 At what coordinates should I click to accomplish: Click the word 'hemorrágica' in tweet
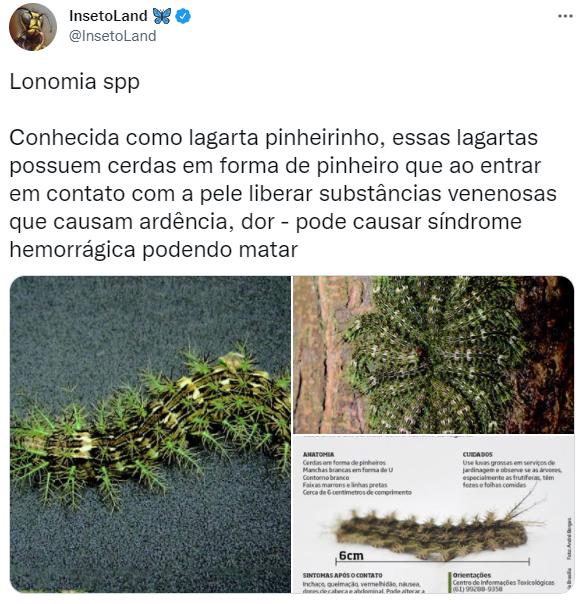(72, 250)
